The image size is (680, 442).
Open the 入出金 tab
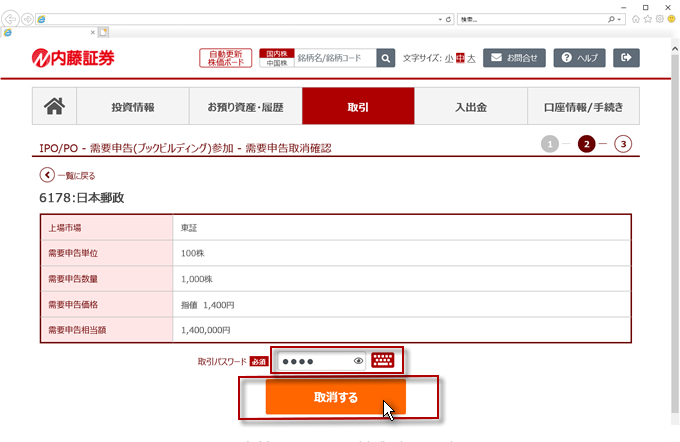click(471, 107)
